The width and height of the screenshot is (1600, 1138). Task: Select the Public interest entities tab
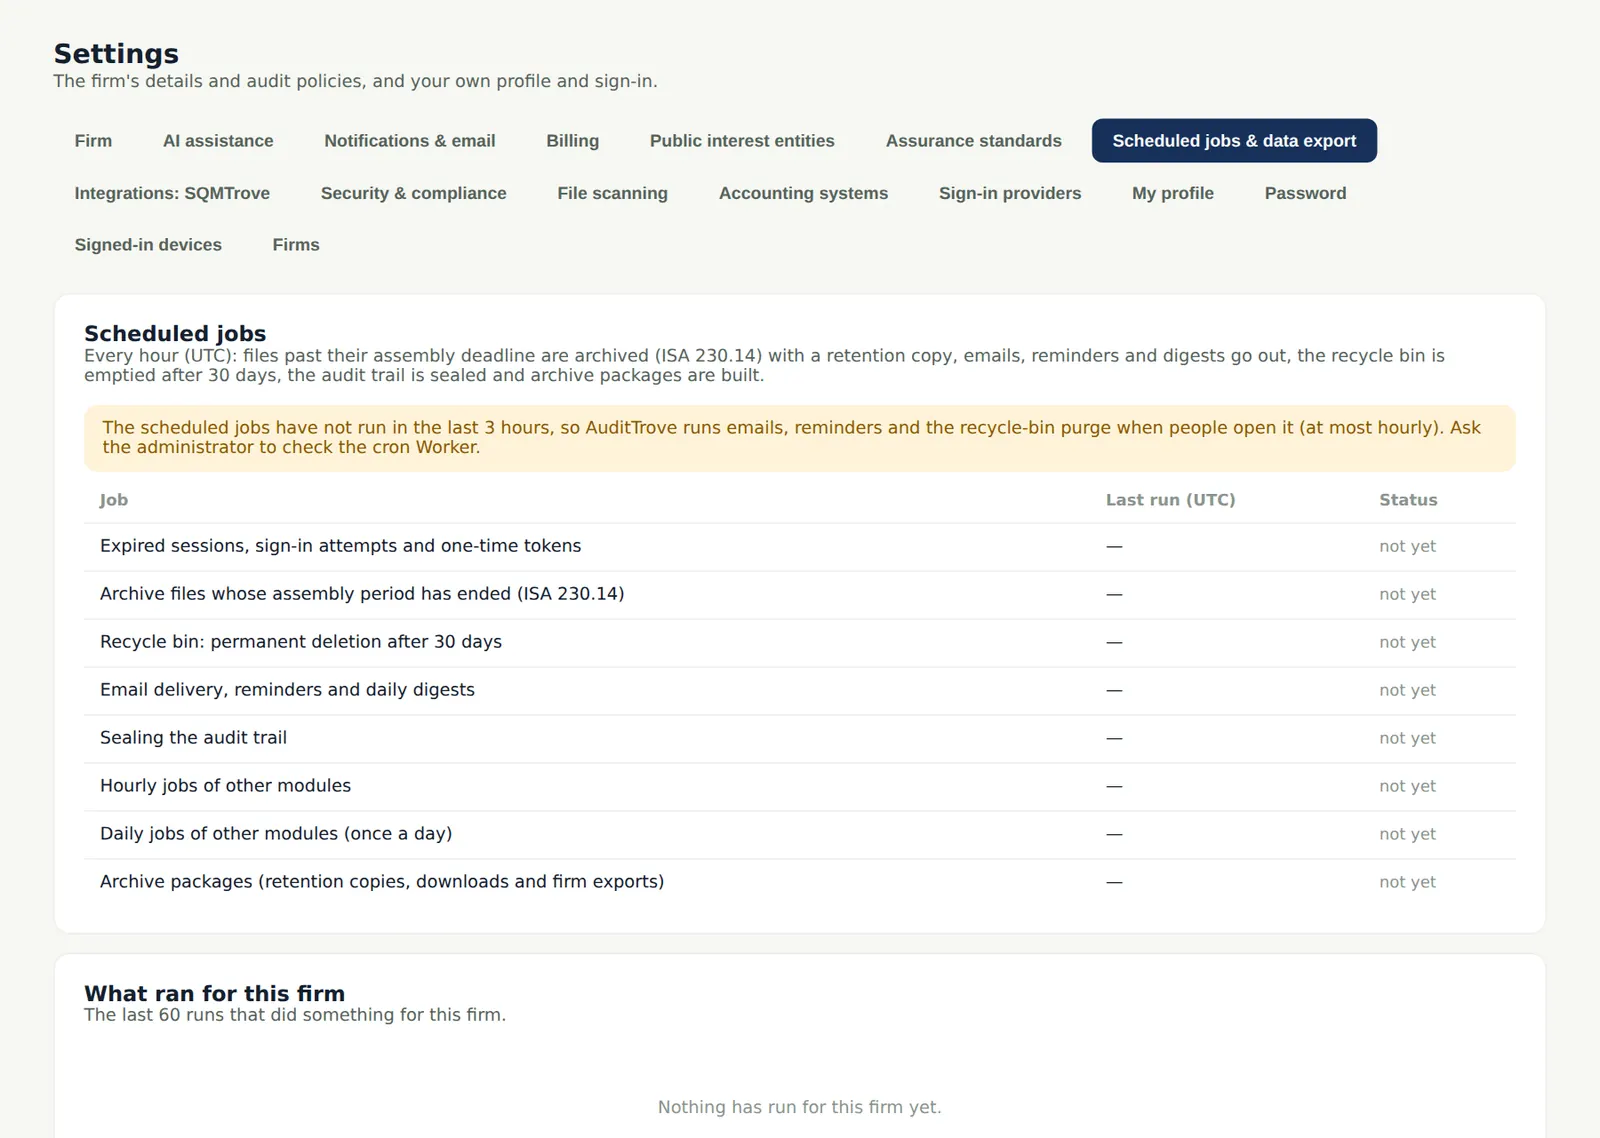742,141
